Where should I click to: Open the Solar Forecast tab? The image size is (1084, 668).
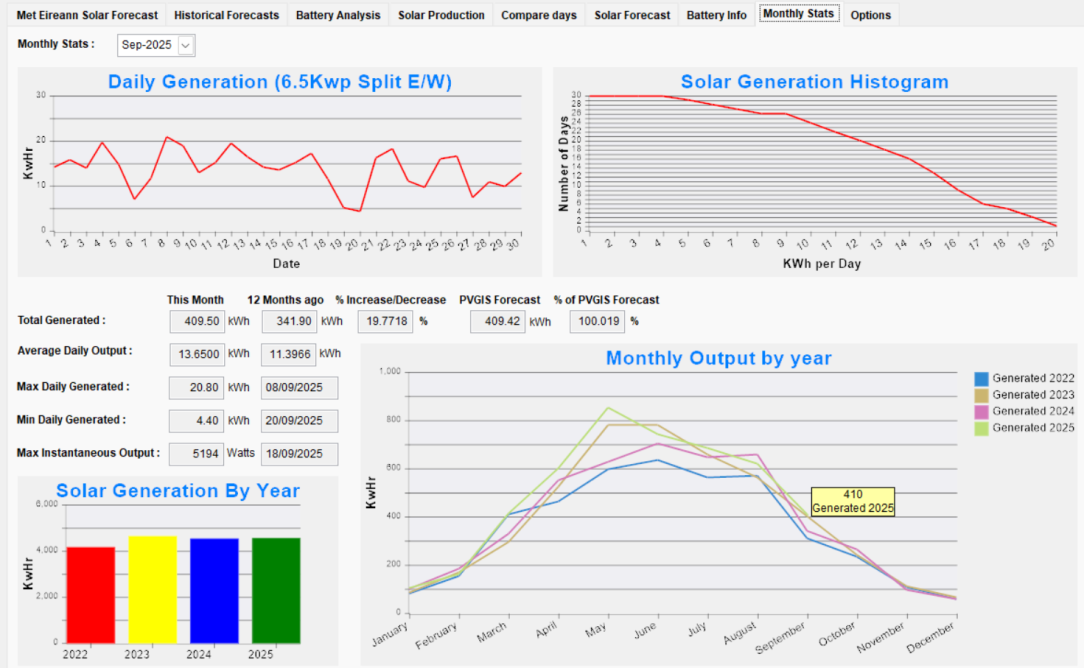[632, 15]
